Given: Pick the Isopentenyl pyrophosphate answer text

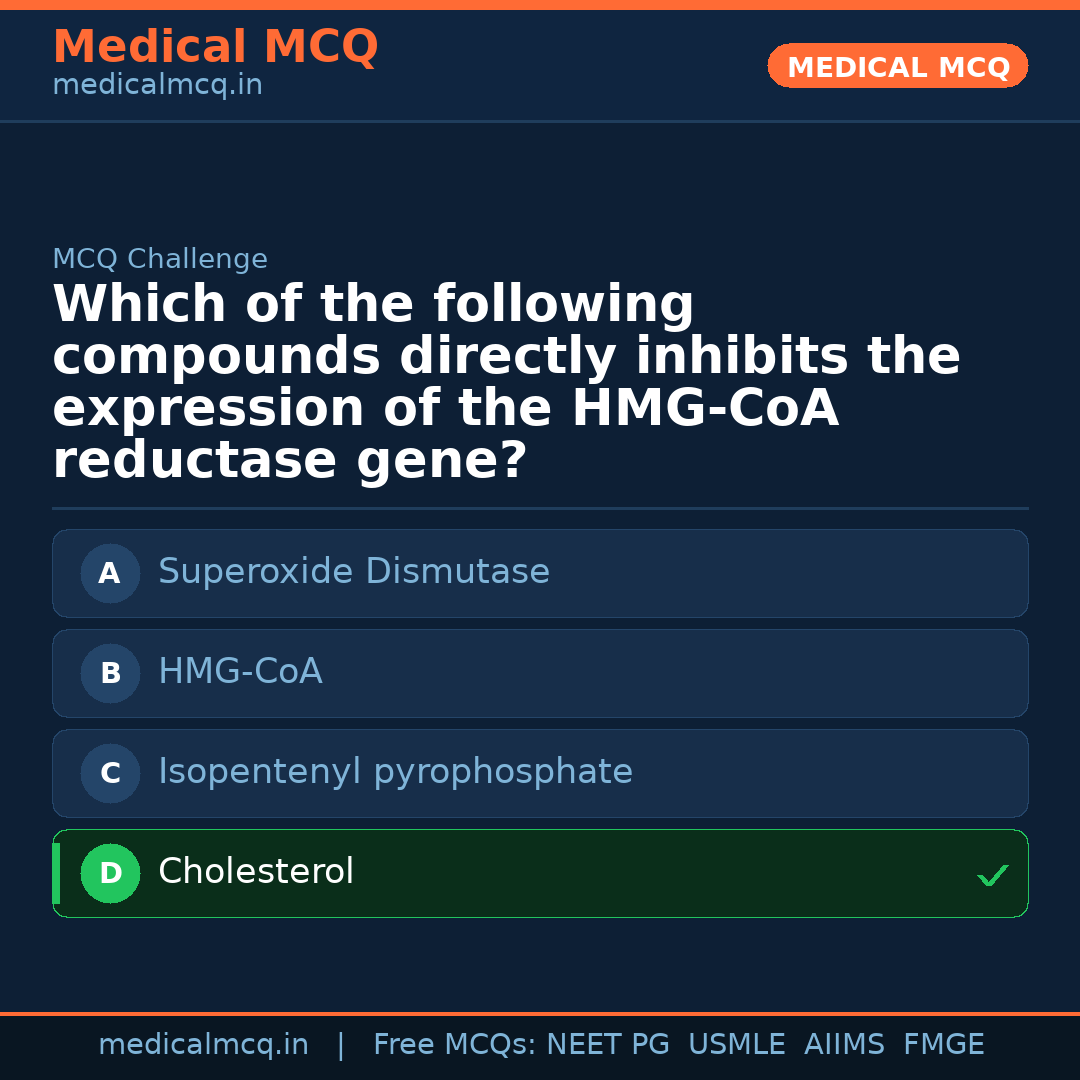Looking at the screenshot, I should pos(395,772).
